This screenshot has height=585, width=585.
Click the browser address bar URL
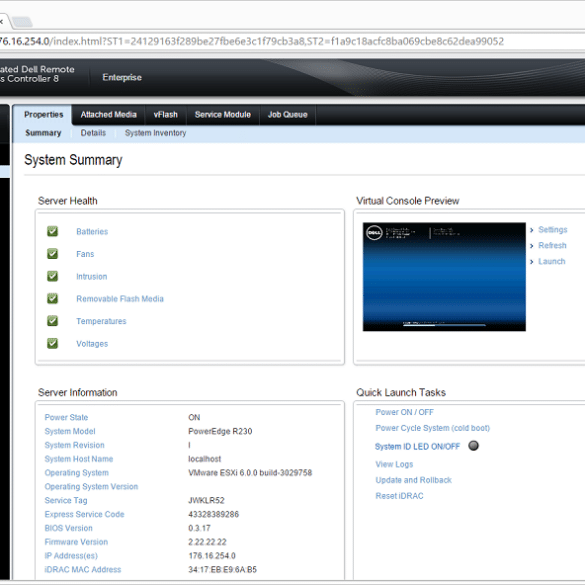tap(252, 41)
